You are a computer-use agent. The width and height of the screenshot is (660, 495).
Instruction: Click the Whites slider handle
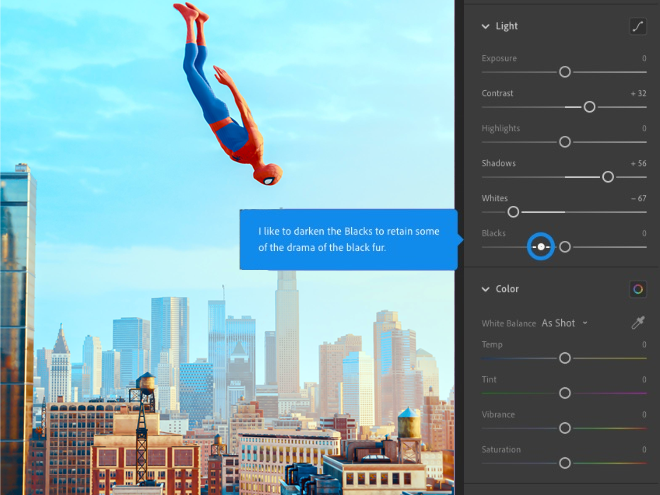pyautogui.click(x=513, y=212)
